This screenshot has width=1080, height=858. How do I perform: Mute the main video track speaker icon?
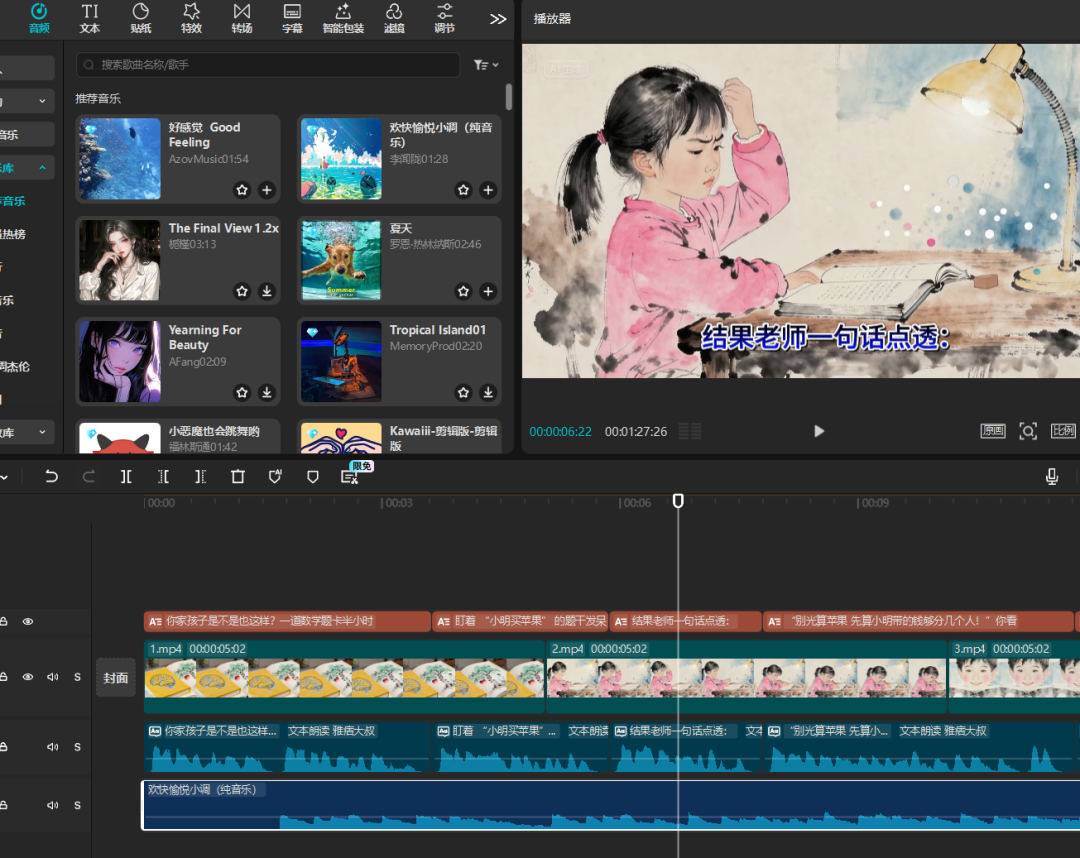coord(52,677)
